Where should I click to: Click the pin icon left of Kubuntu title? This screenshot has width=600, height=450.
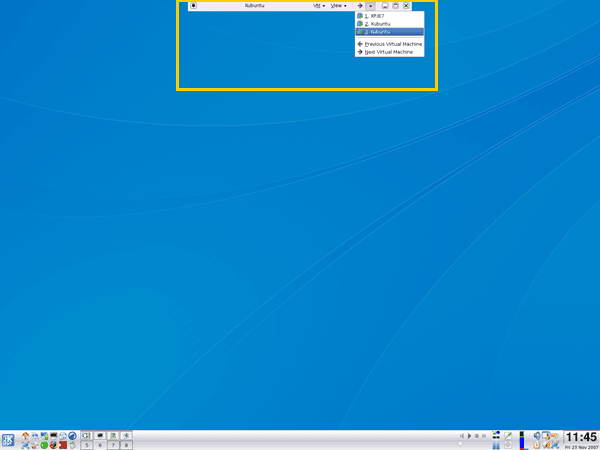[x=194, y=6]
